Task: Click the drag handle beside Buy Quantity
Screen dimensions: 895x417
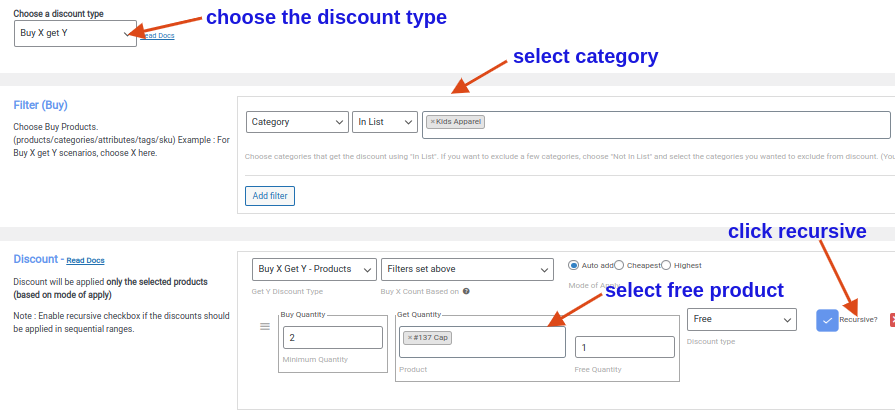Action: (x=265, y=326)
